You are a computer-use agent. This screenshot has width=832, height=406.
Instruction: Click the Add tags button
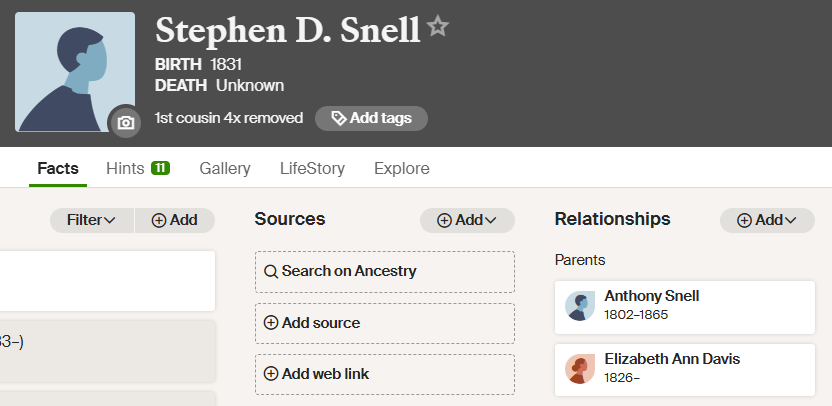click(371, 118)
